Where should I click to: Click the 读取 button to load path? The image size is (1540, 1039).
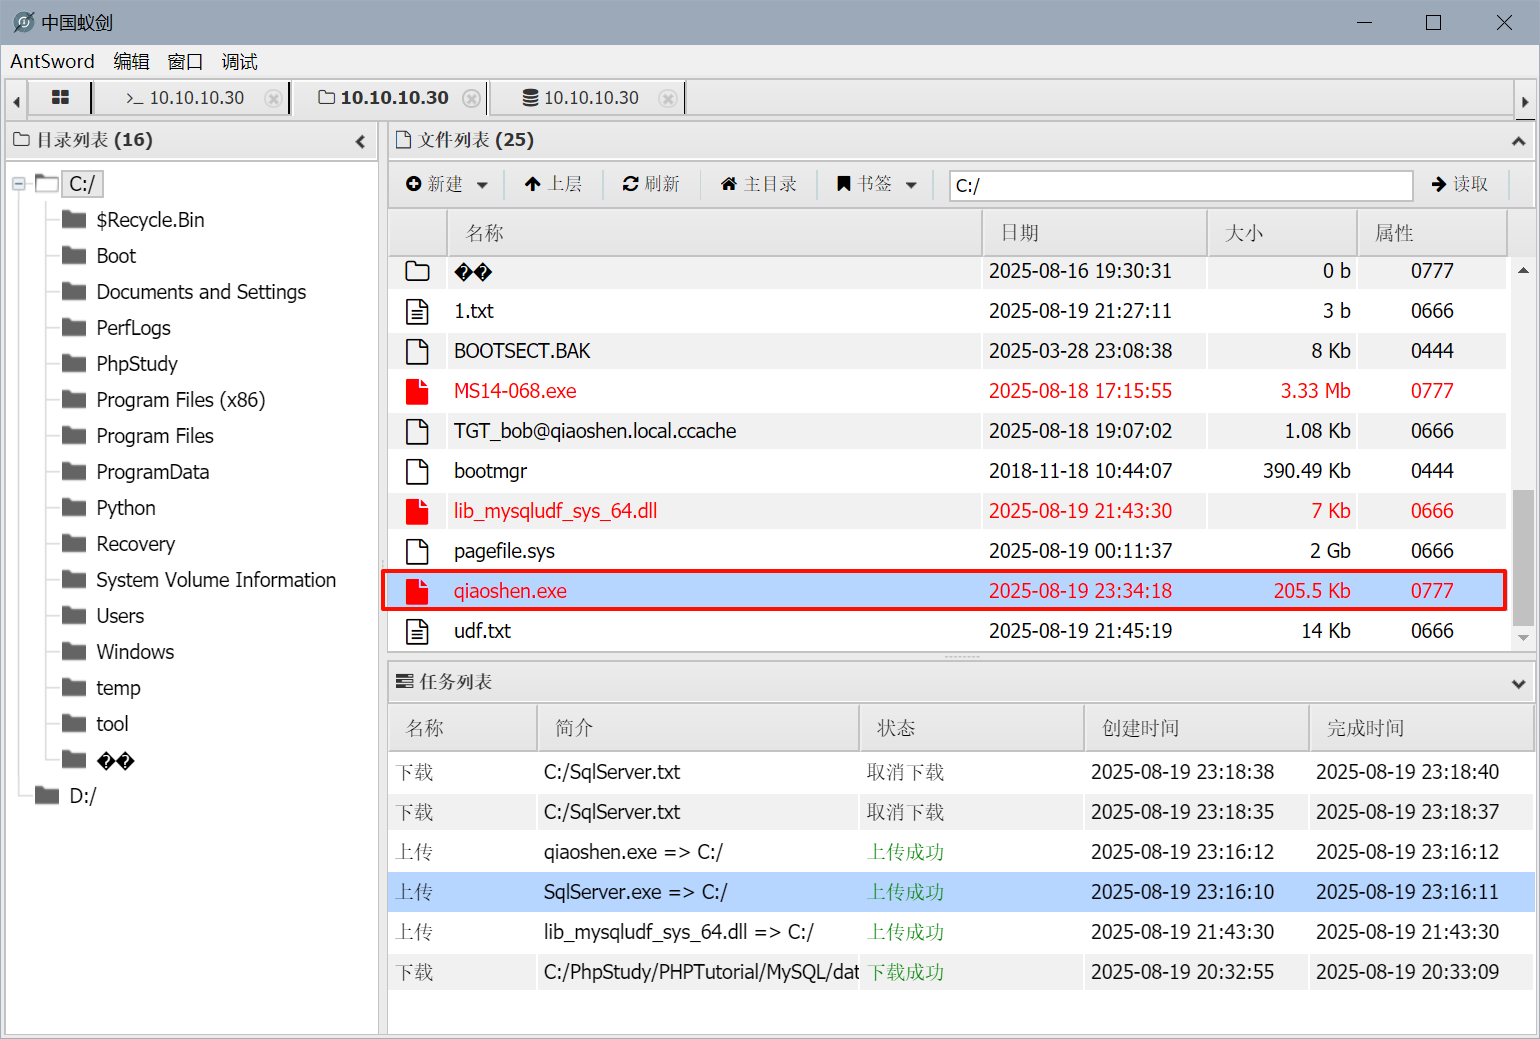pos(1460,184)
